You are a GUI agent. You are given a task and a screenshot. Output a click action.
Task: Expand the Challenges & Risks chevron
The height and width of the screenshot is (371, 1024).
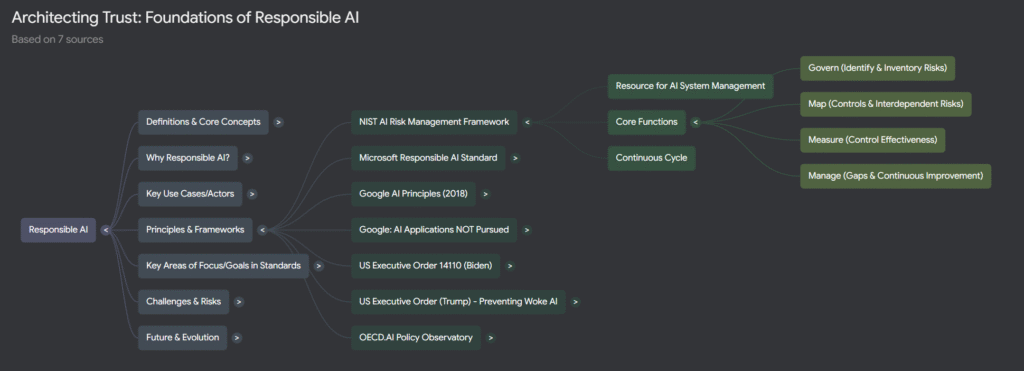[x=240, y=302]
